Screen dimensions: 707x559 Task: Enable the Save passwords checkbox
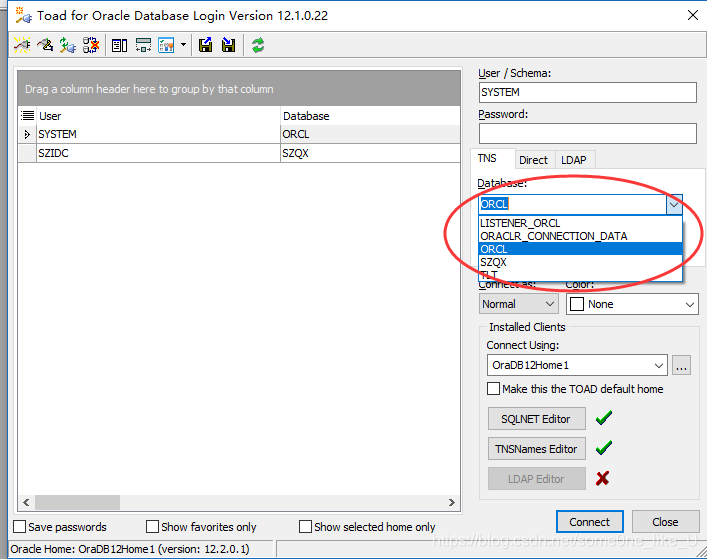pos(19,527)
